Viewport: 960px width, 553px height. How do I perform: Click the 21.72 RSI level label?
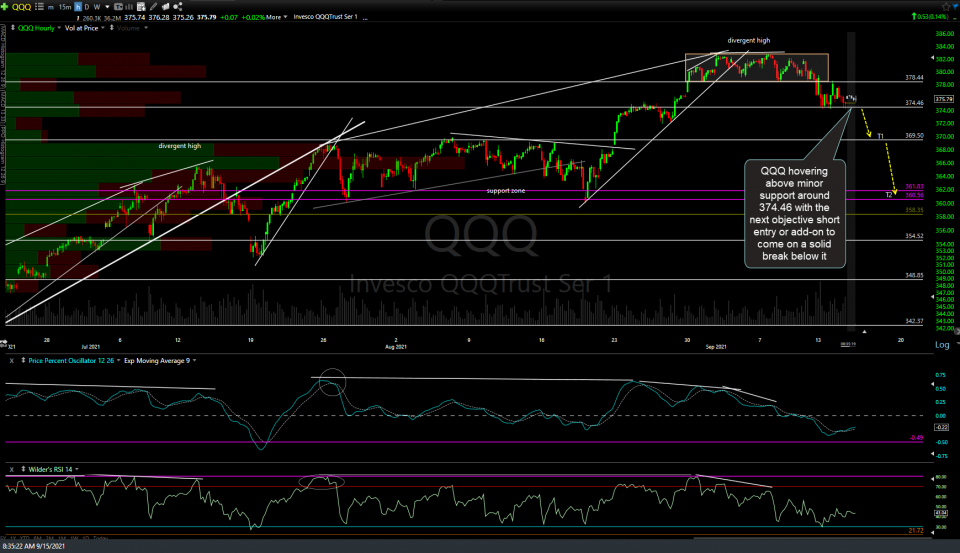coord(916,530)
